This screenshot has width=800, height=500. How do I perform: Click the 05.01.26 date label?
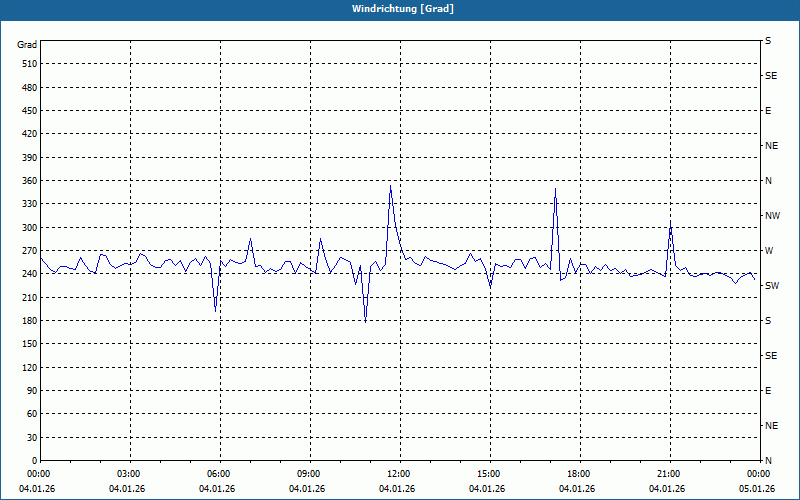click(x=757, y=489)
